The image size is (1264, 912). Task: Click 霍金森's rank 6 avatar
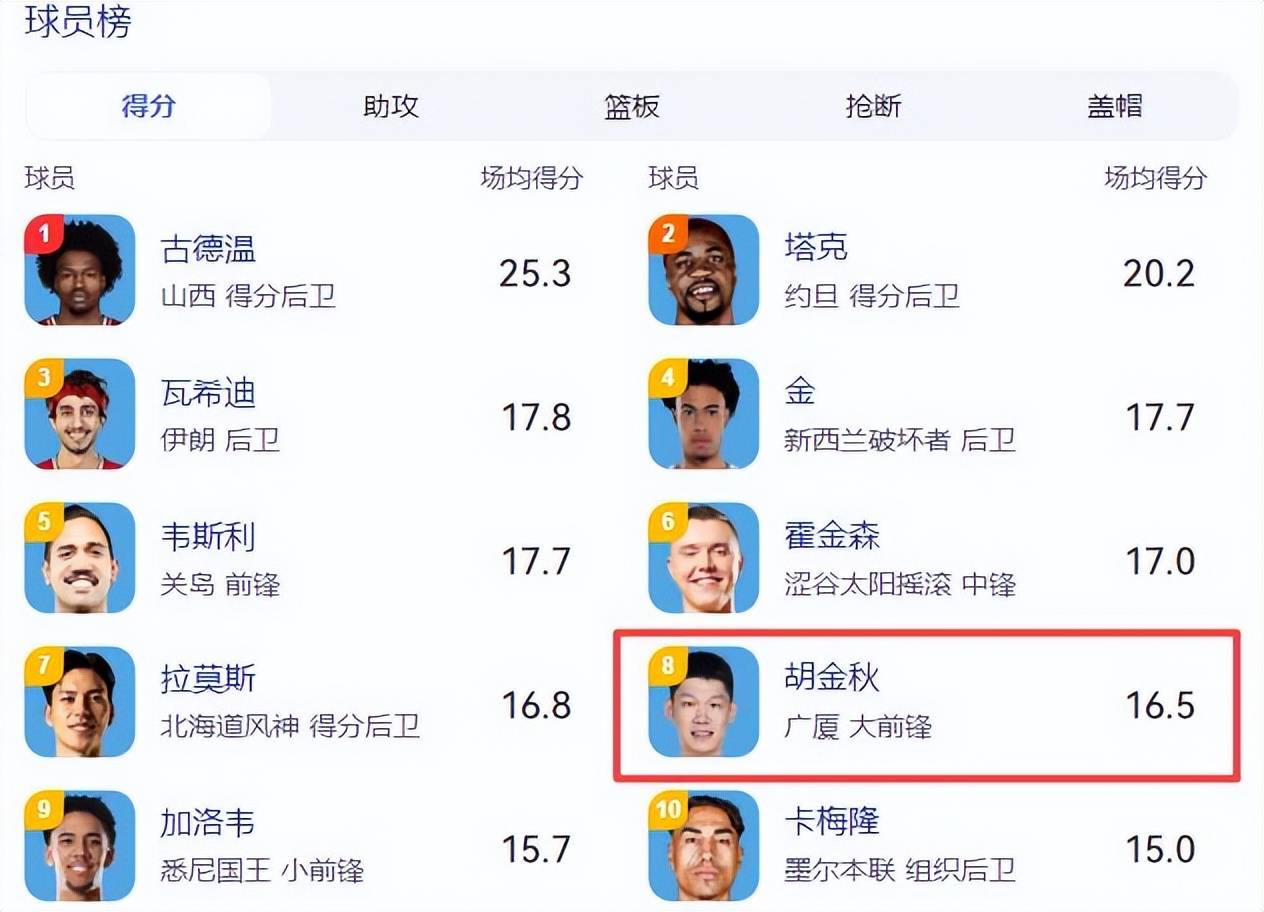point(704,558)
